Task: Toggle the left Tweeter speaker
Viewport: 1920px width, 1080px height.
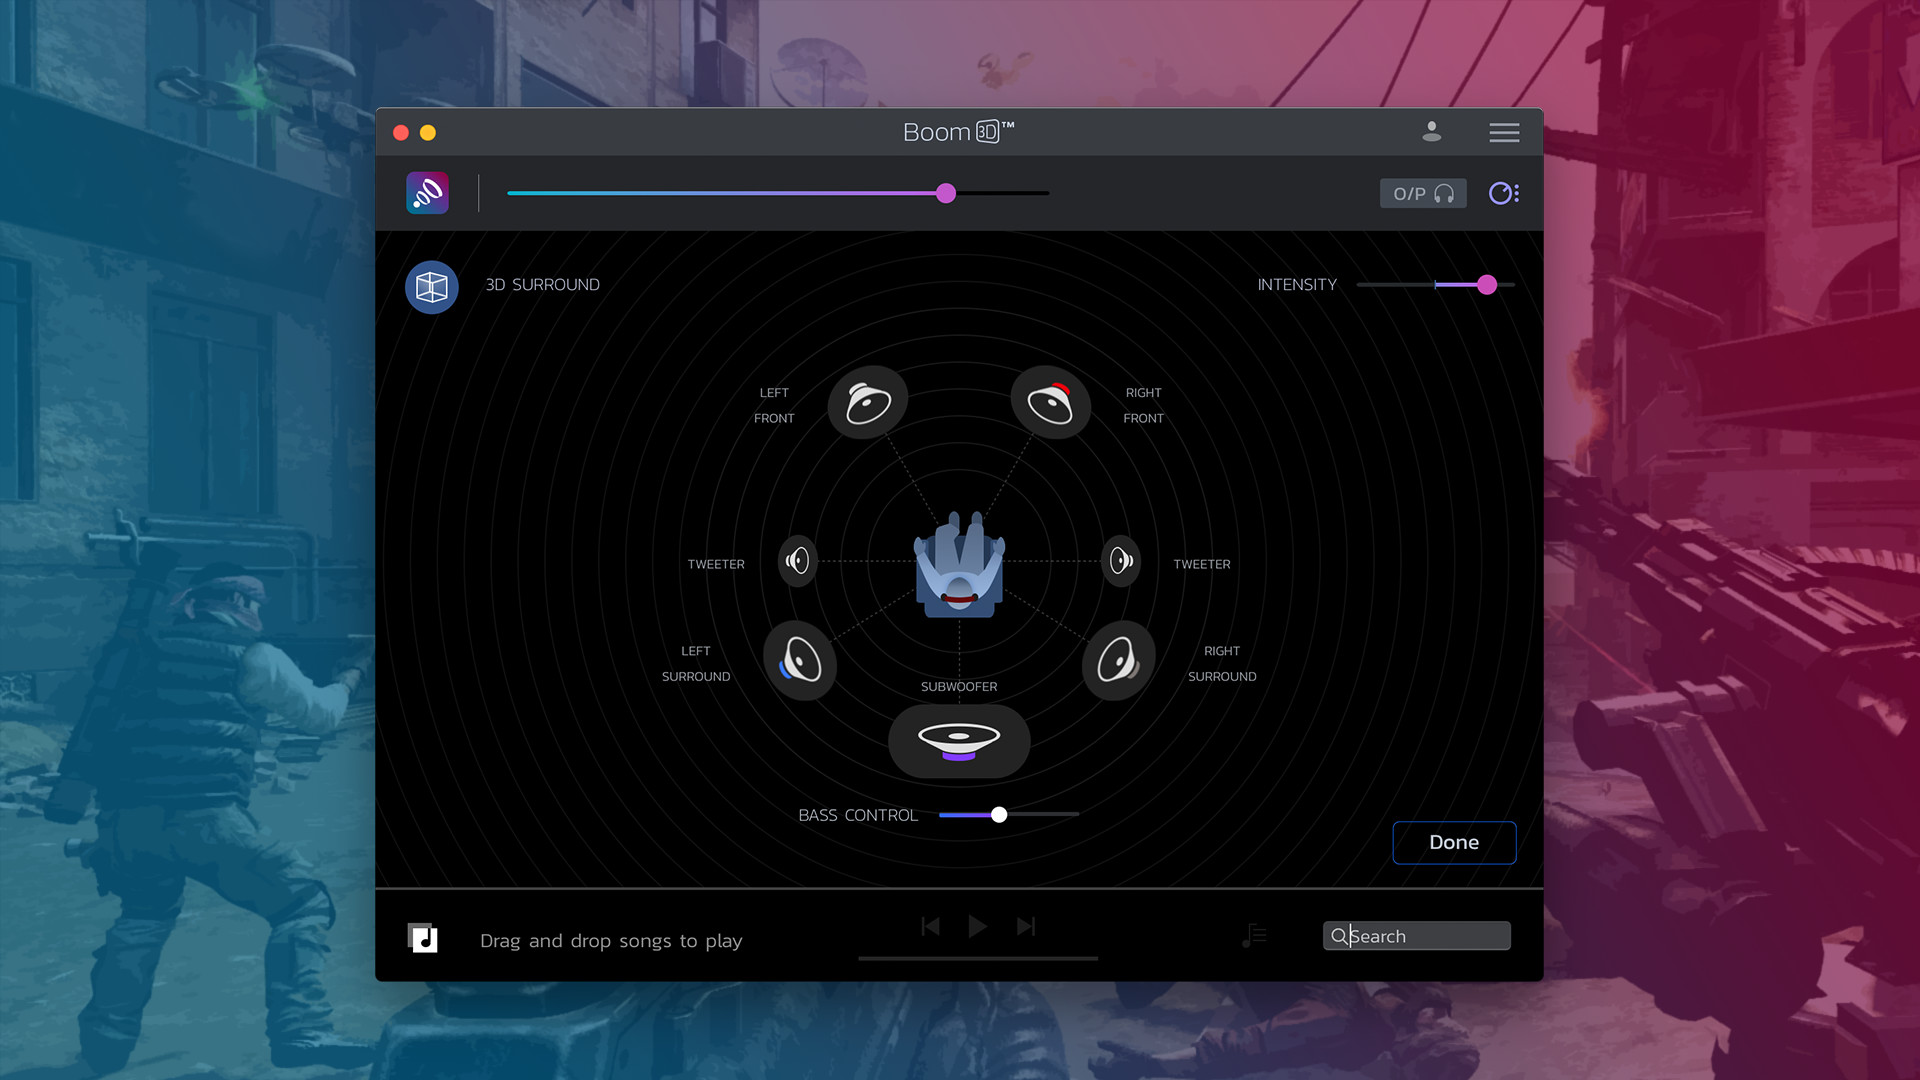Action: click(x=797, y=561)
